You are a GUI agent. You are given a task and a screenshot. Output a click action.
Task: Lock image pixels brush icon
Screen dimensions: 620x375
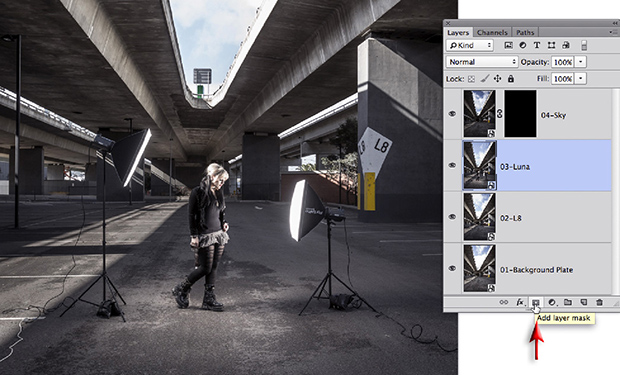pyautogui.click(x=485, y=79)
